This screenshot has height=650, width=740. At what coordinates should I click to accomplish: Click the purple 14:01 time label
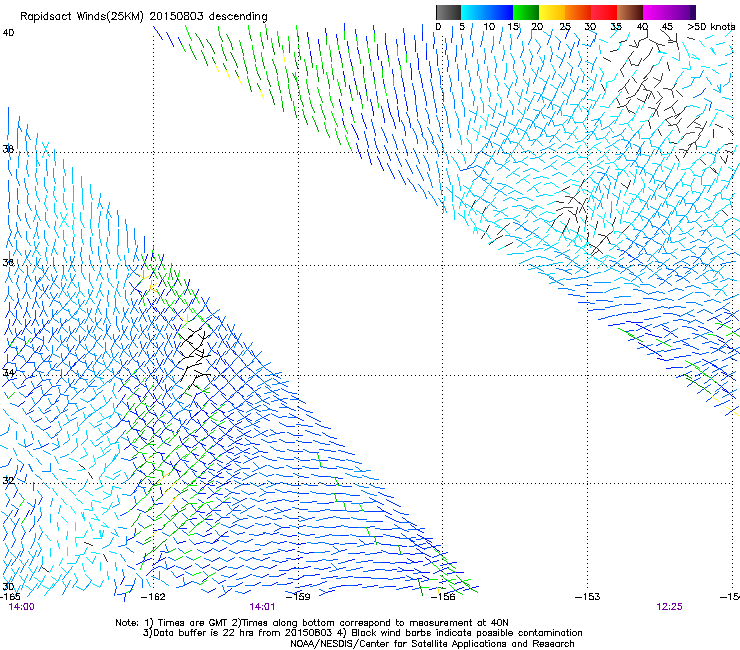[x=262, y=607]
